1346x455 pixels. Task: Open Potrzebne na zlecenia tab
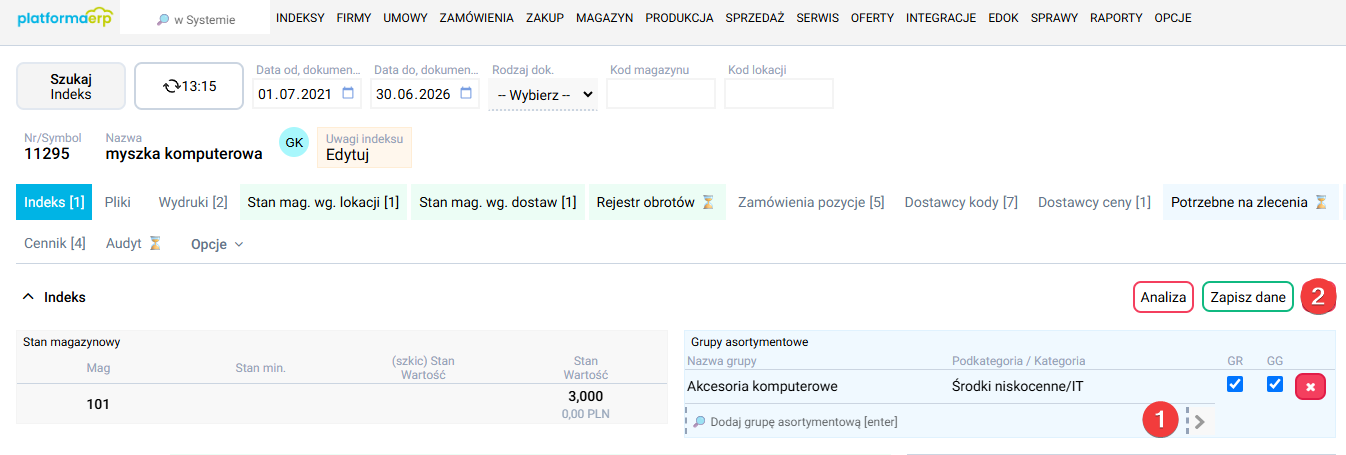(x=1249, y=202)
